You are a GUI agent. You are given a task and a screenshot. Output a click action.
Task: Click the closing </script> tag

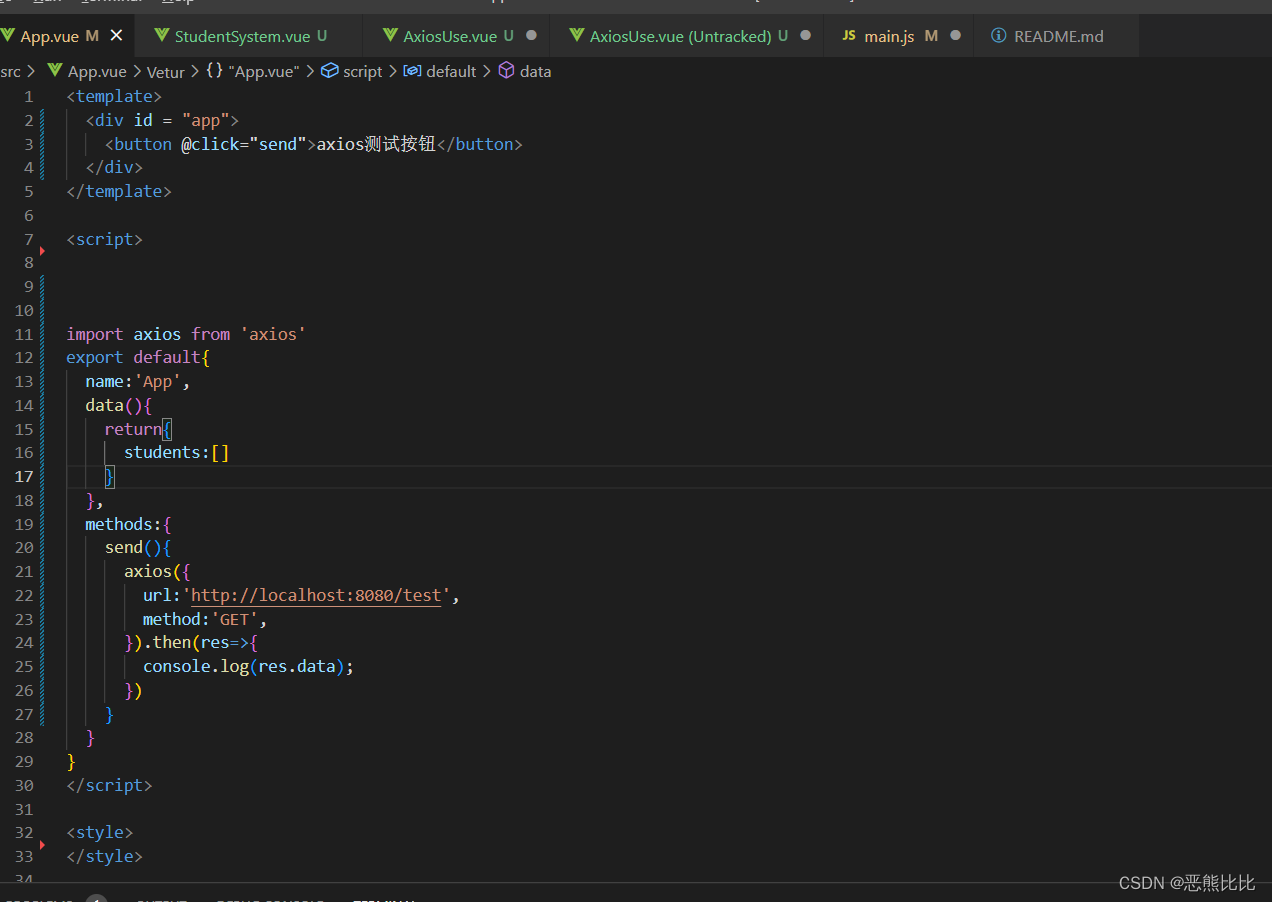(x=109, y=785)
